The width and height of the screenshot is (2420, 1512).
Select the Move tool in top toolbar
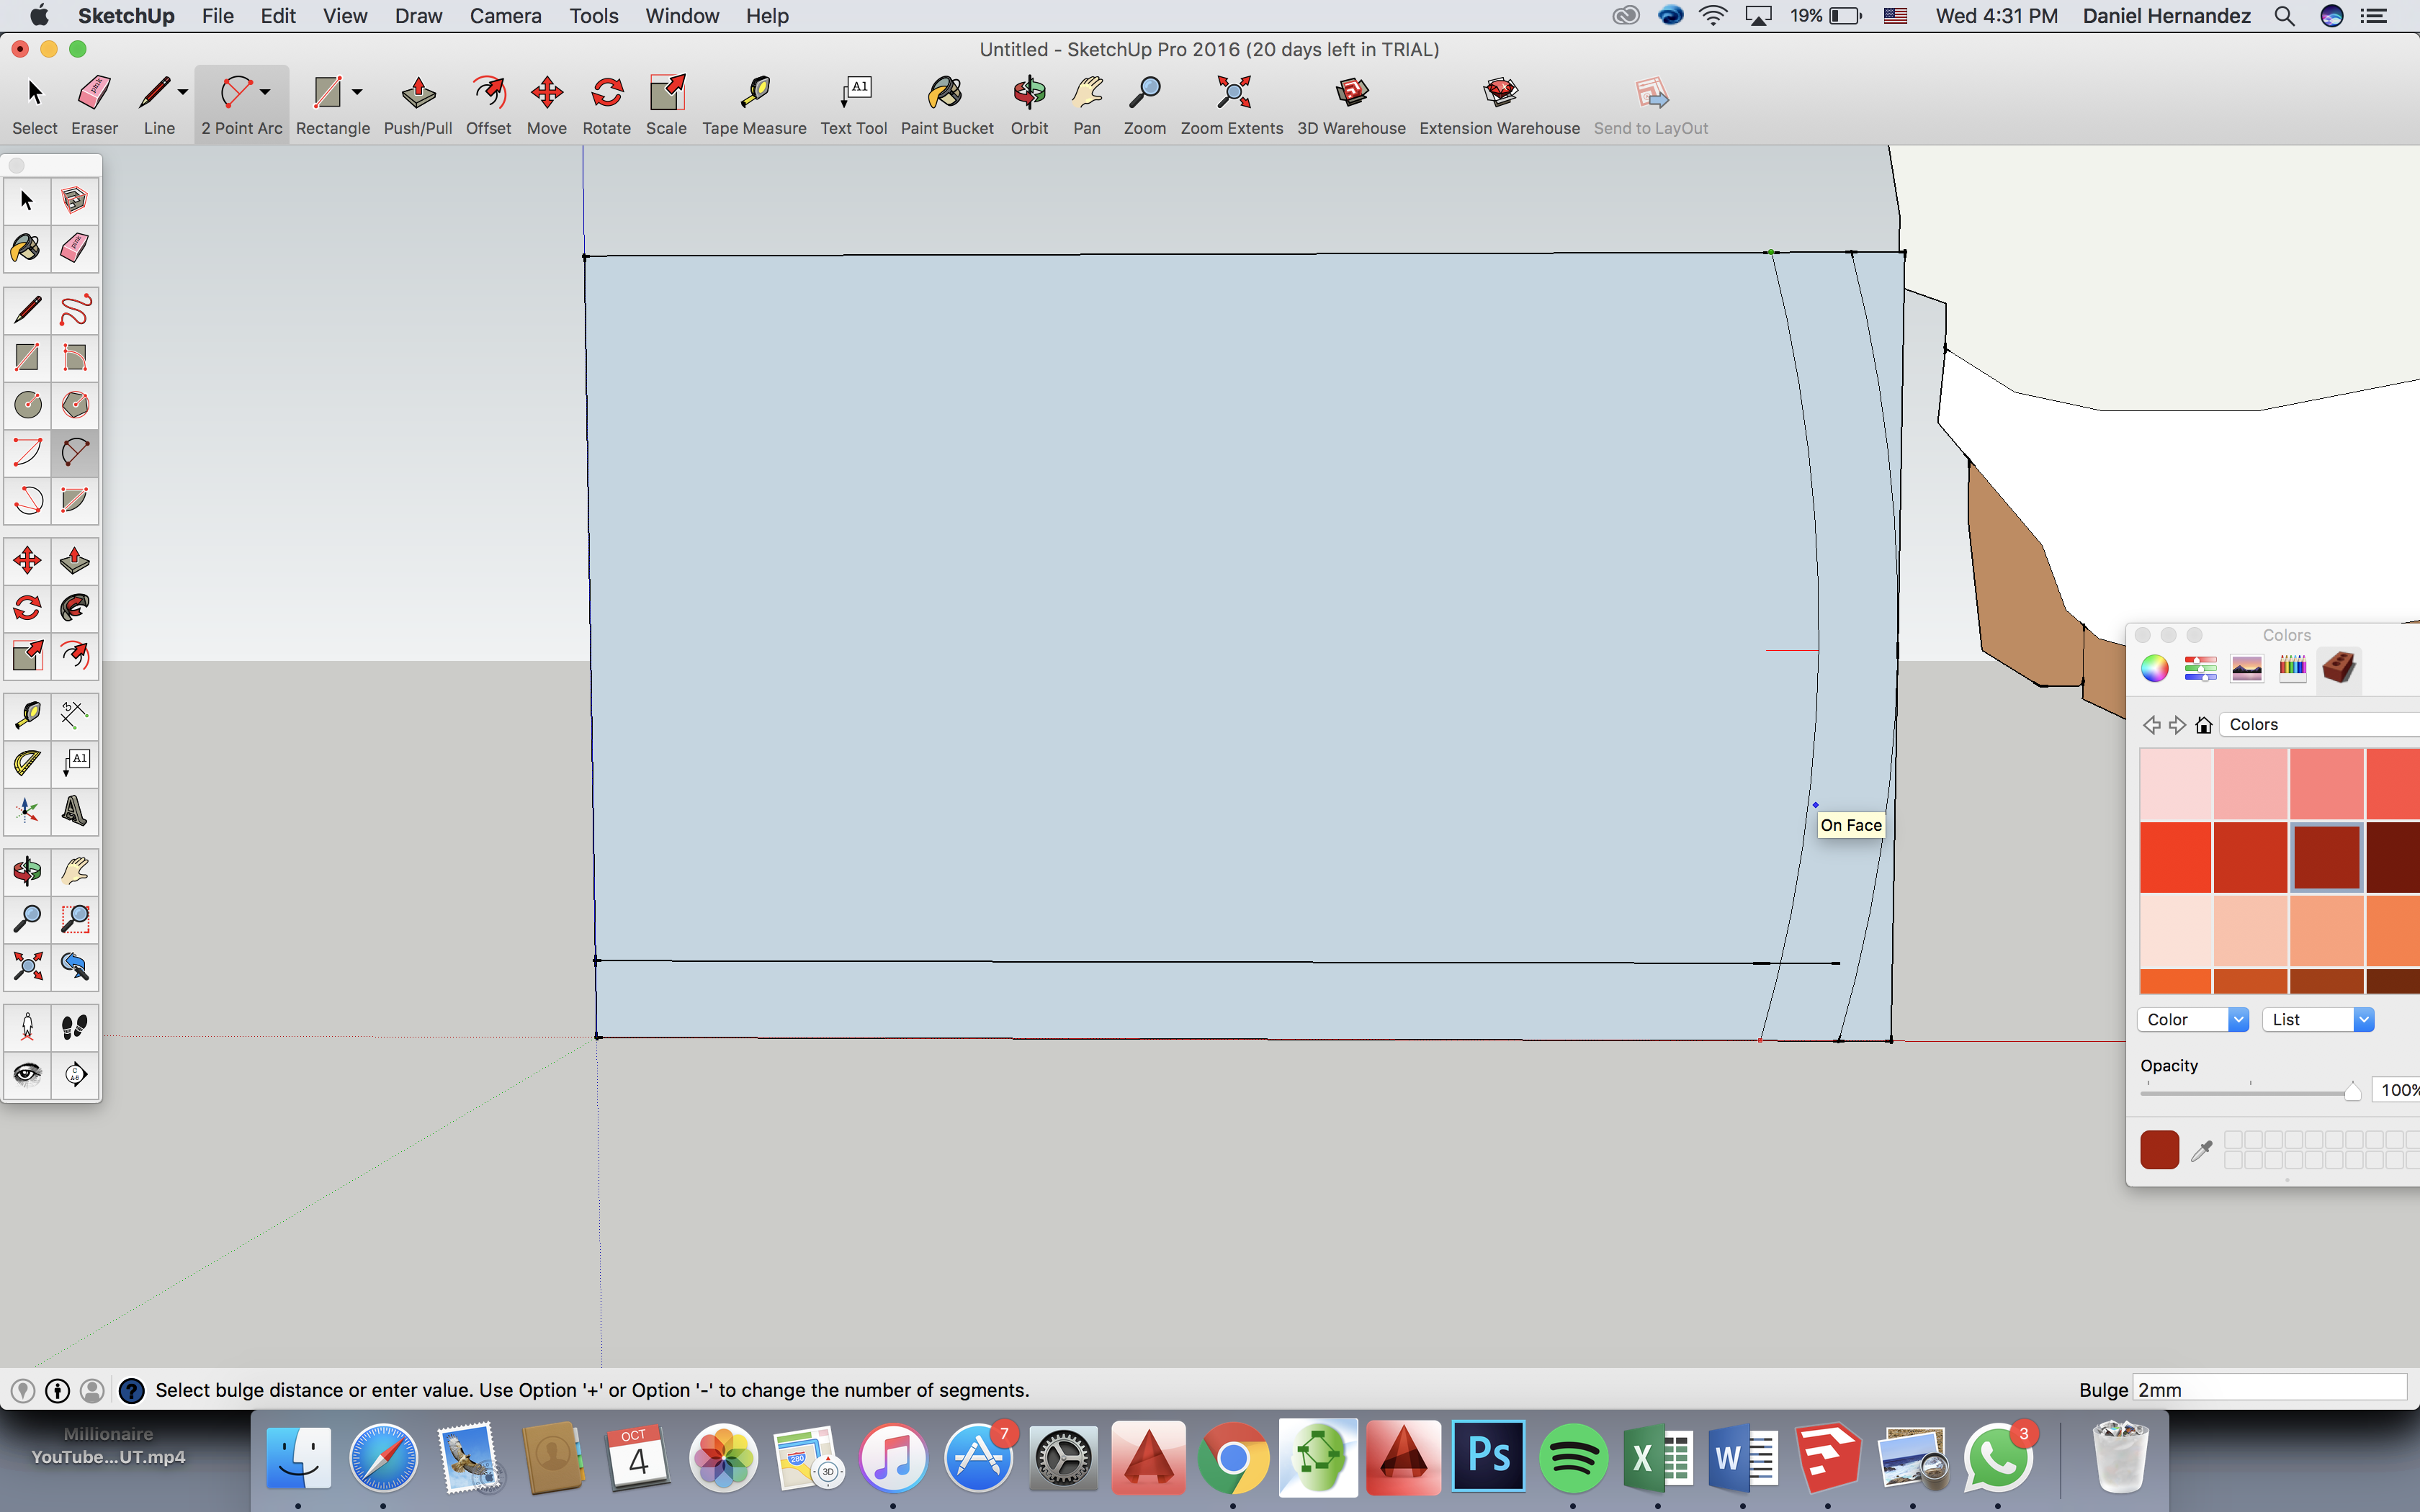pos(546,105)
